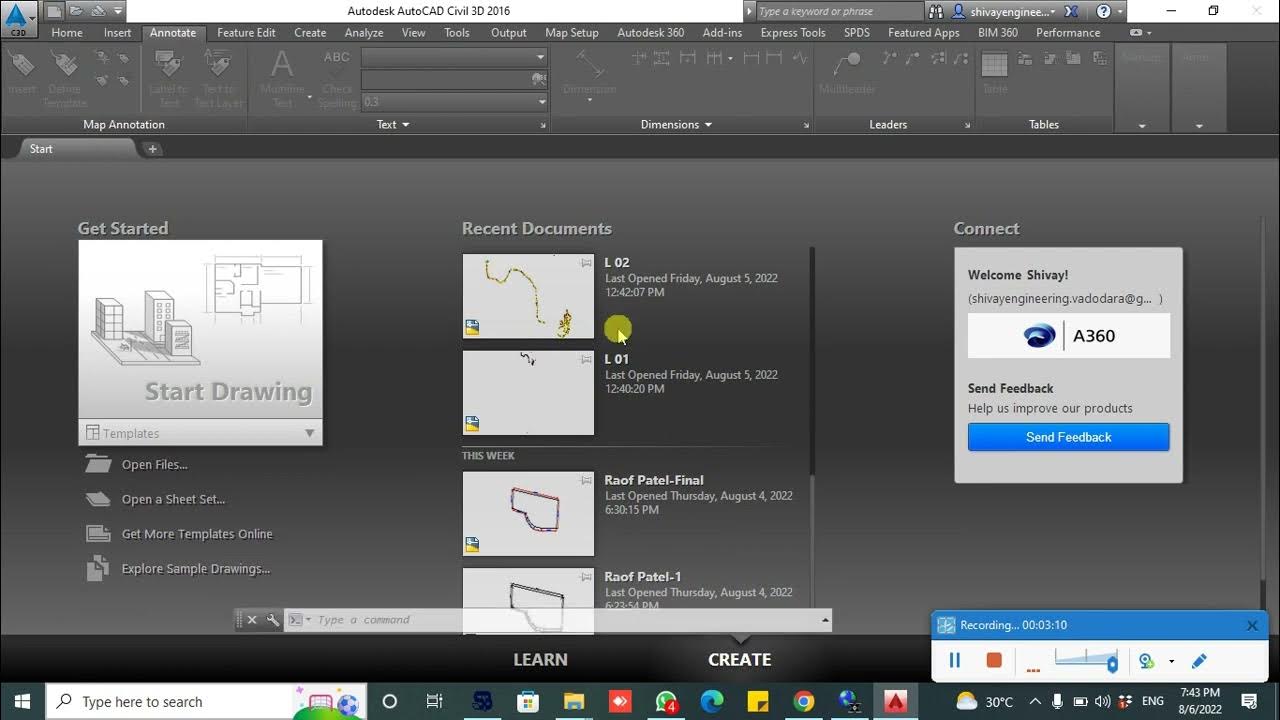Open the signed-in user account dropdown
1280x720 pixels.
pos(1005,11)
